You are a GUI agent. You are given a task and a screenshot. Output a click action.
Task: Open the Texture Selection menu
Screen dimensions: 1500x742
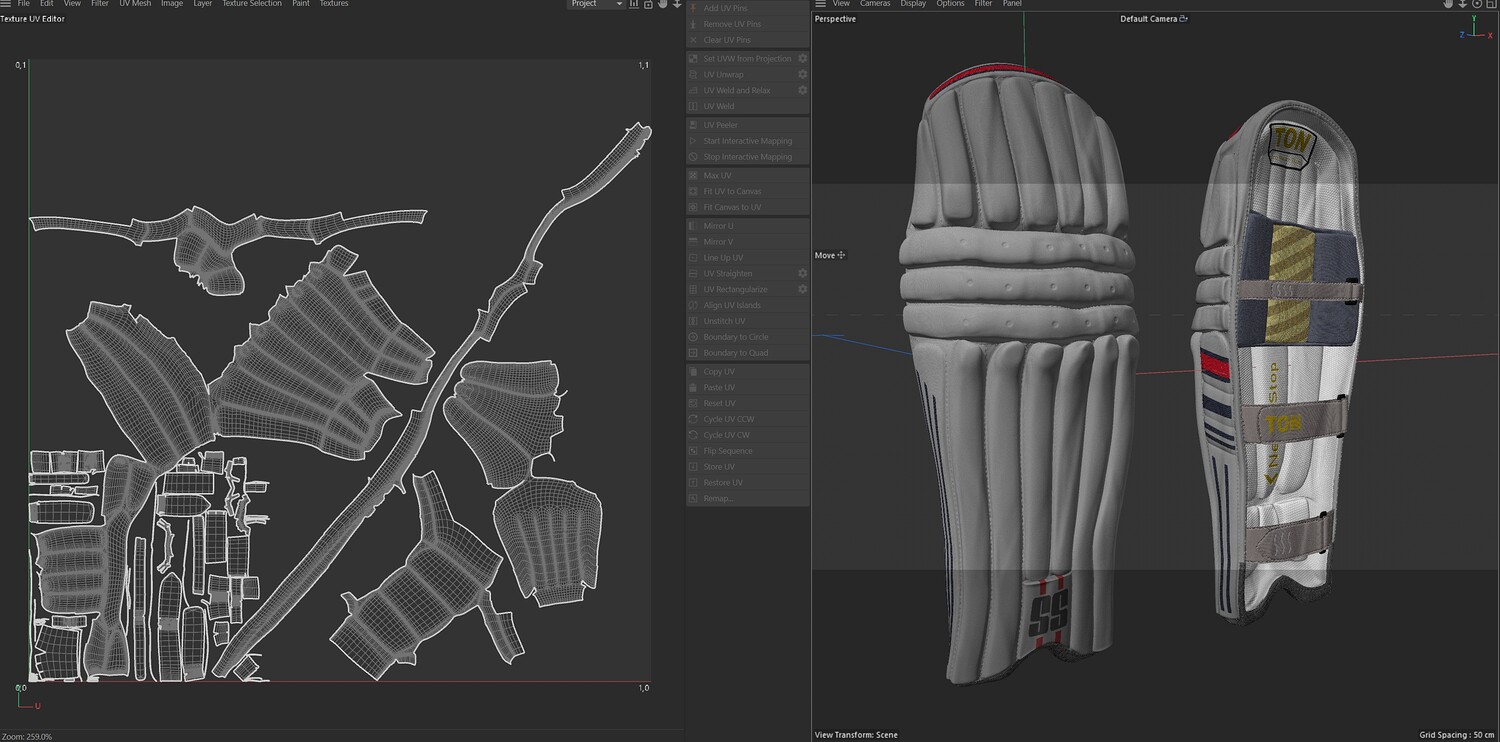coord(252,4)
